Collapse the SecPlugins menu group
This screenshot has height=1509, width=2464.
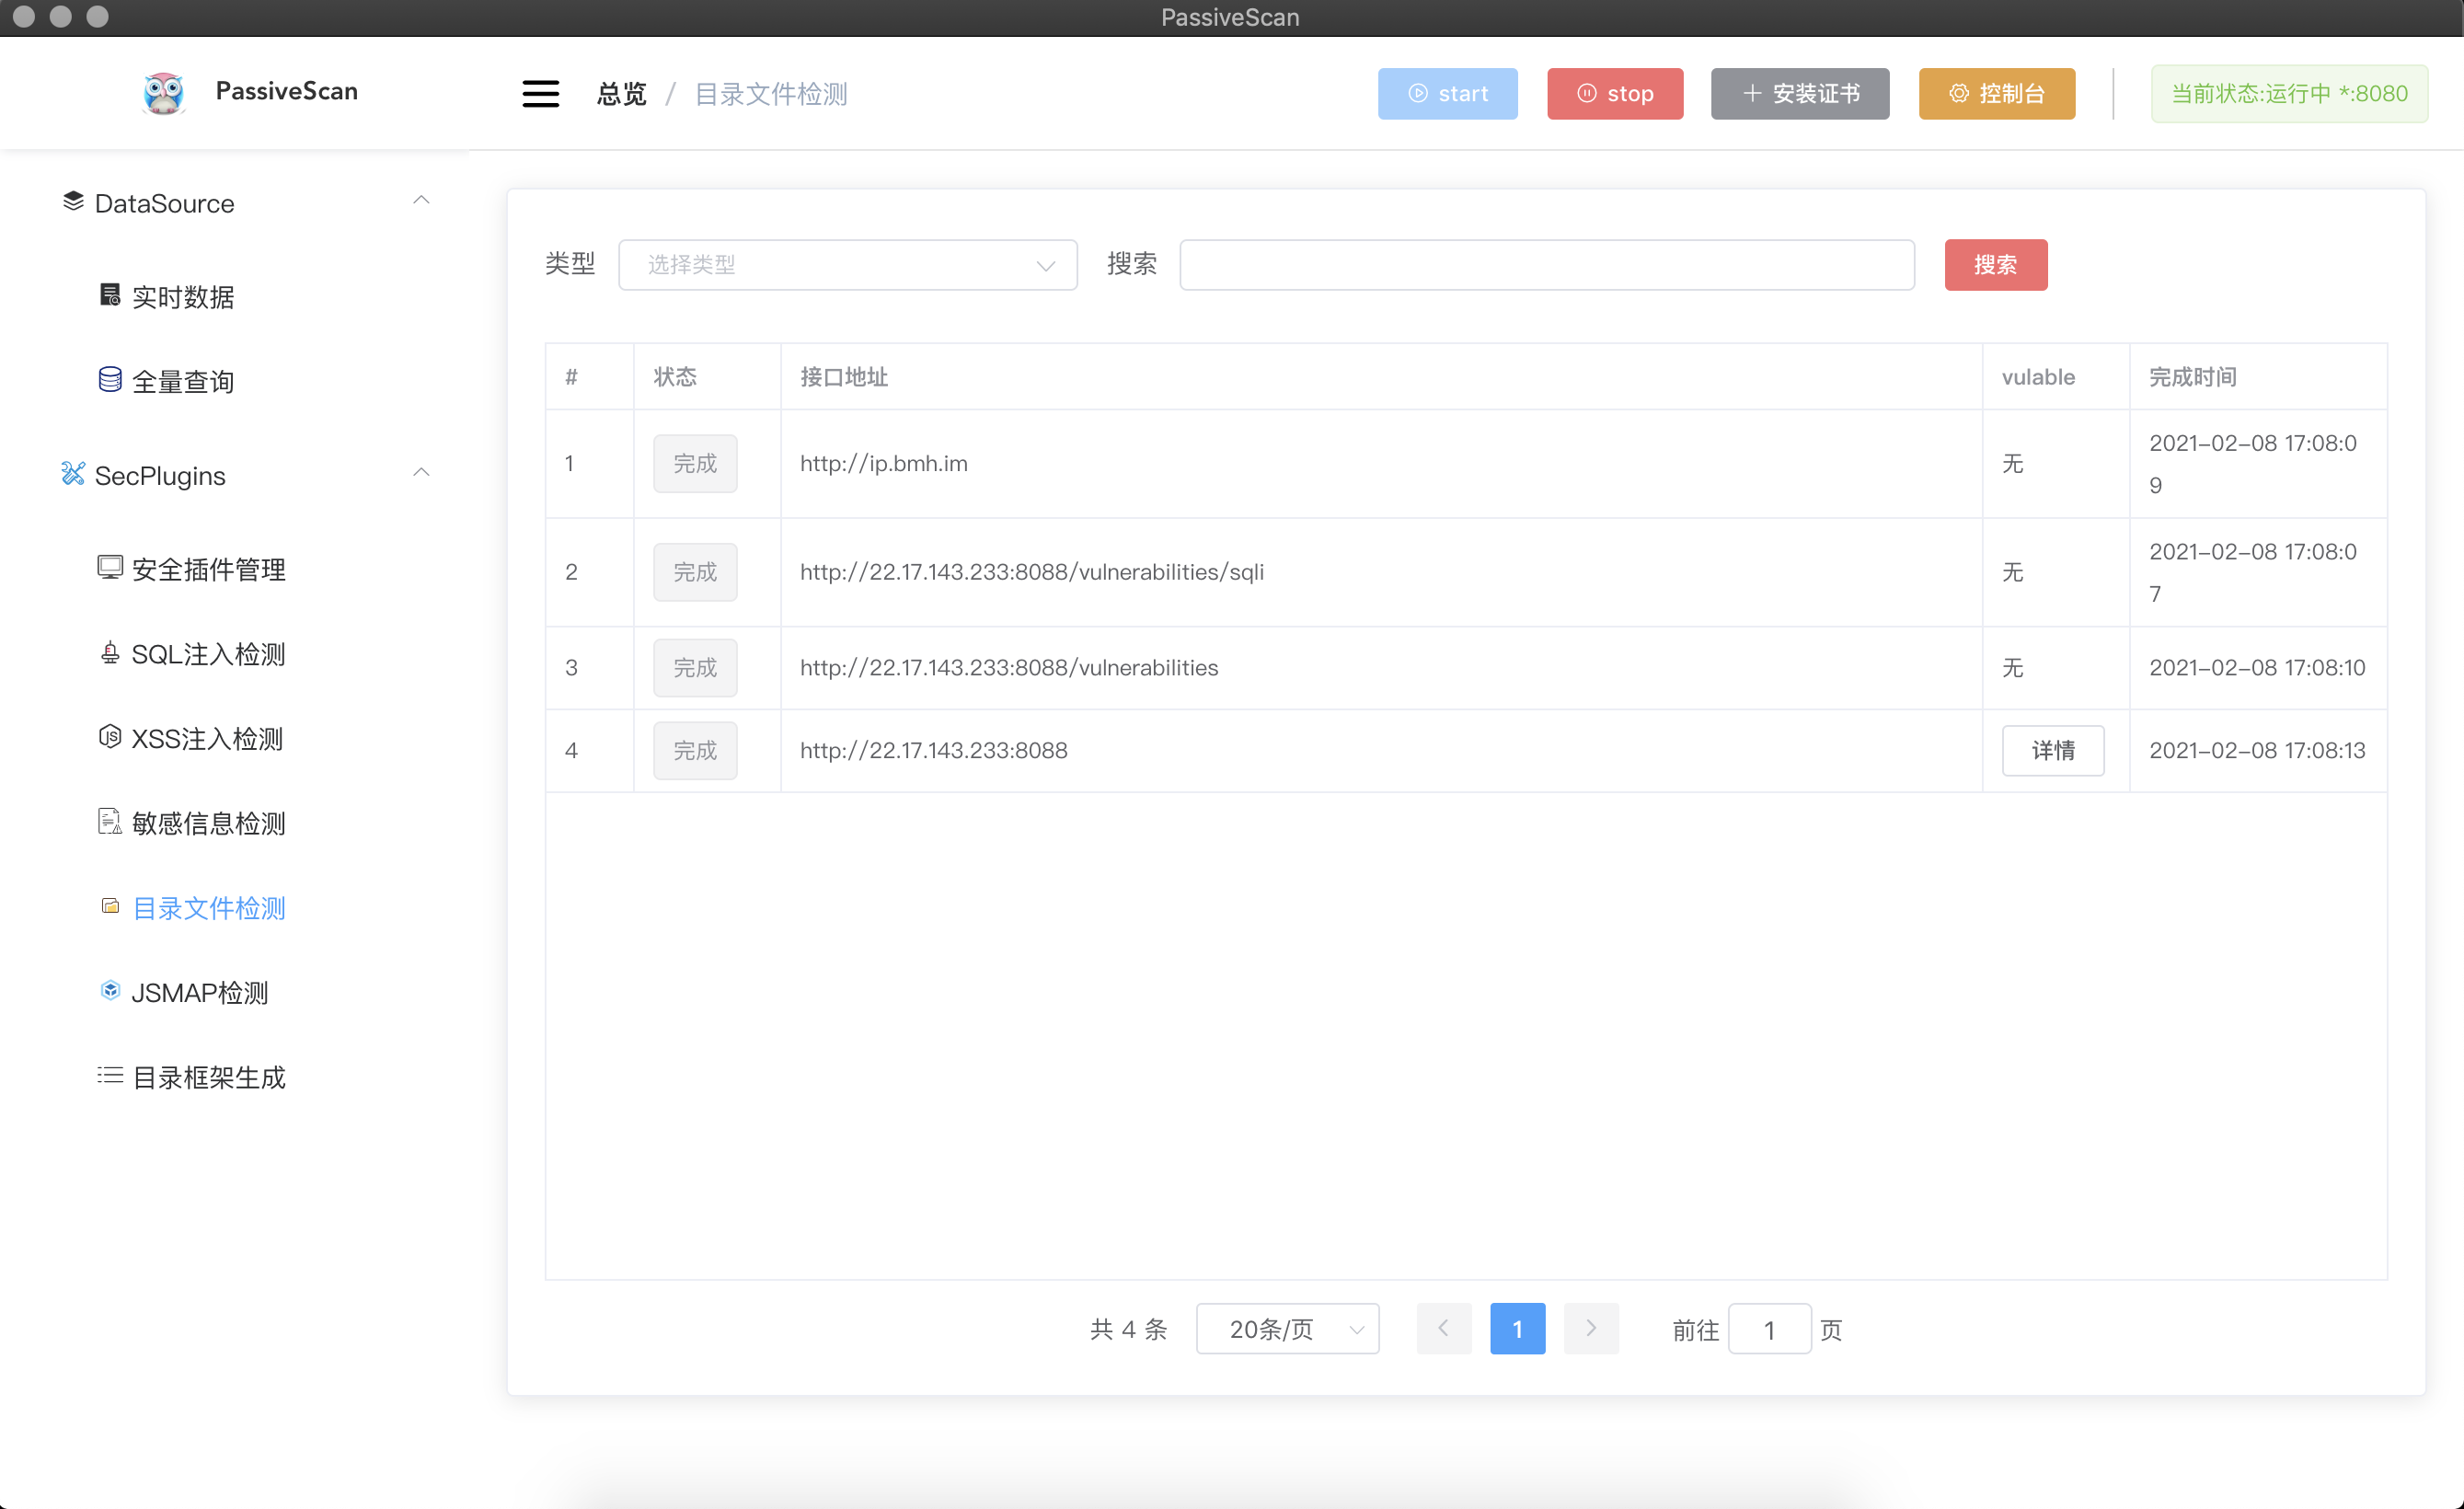(421, 473)
